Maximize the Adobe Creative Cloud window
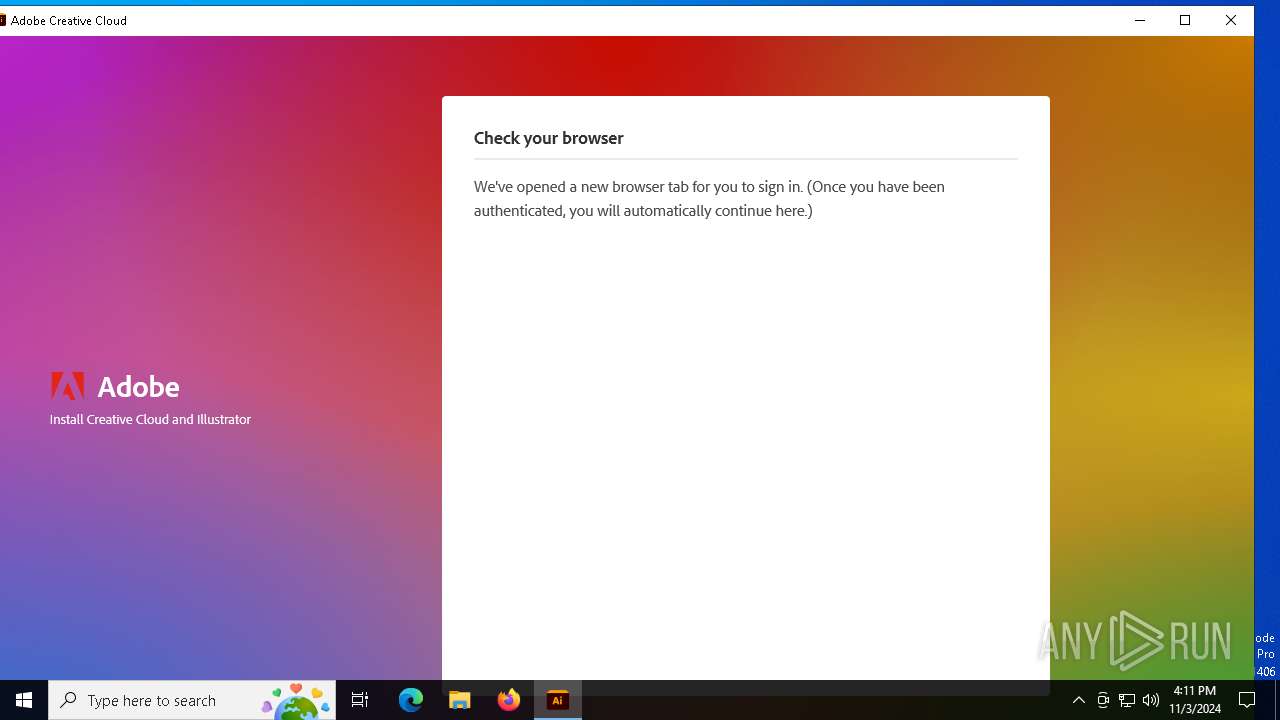The width and height of the screenshot is (1280, 720). 1185,20
